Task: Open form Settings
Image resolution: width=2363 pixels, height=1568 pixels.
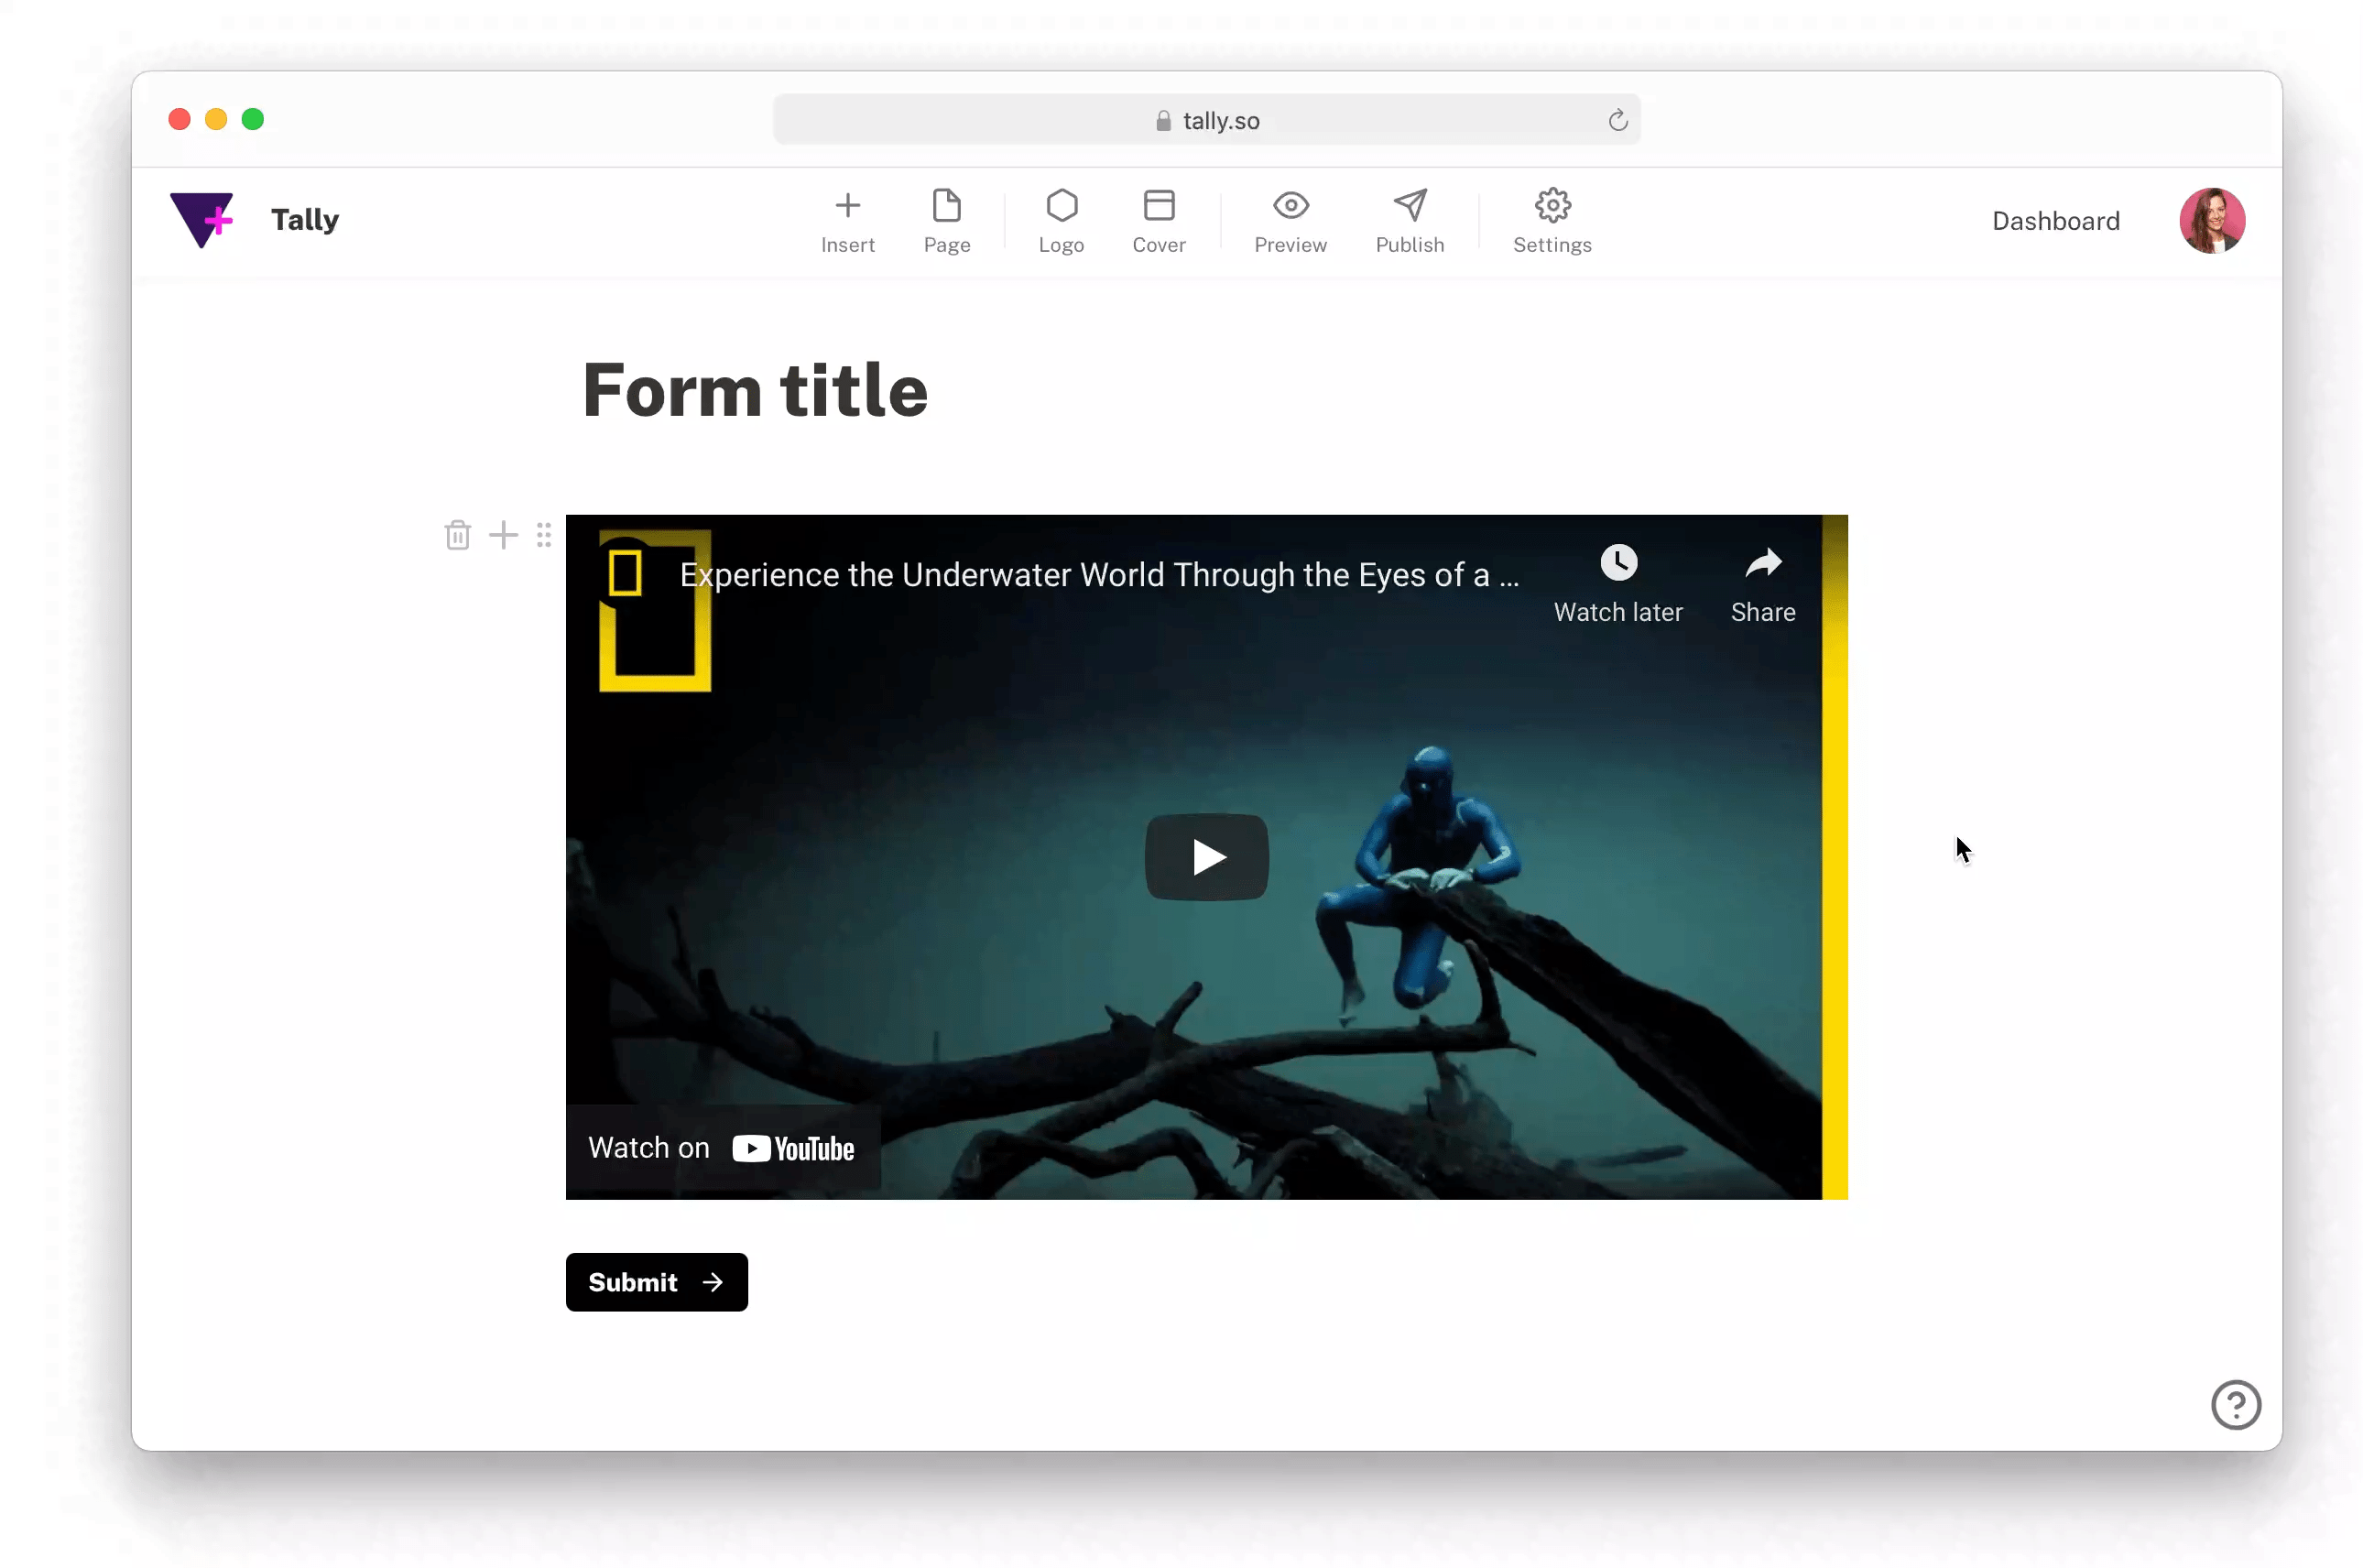Action: click(1551, 222)
